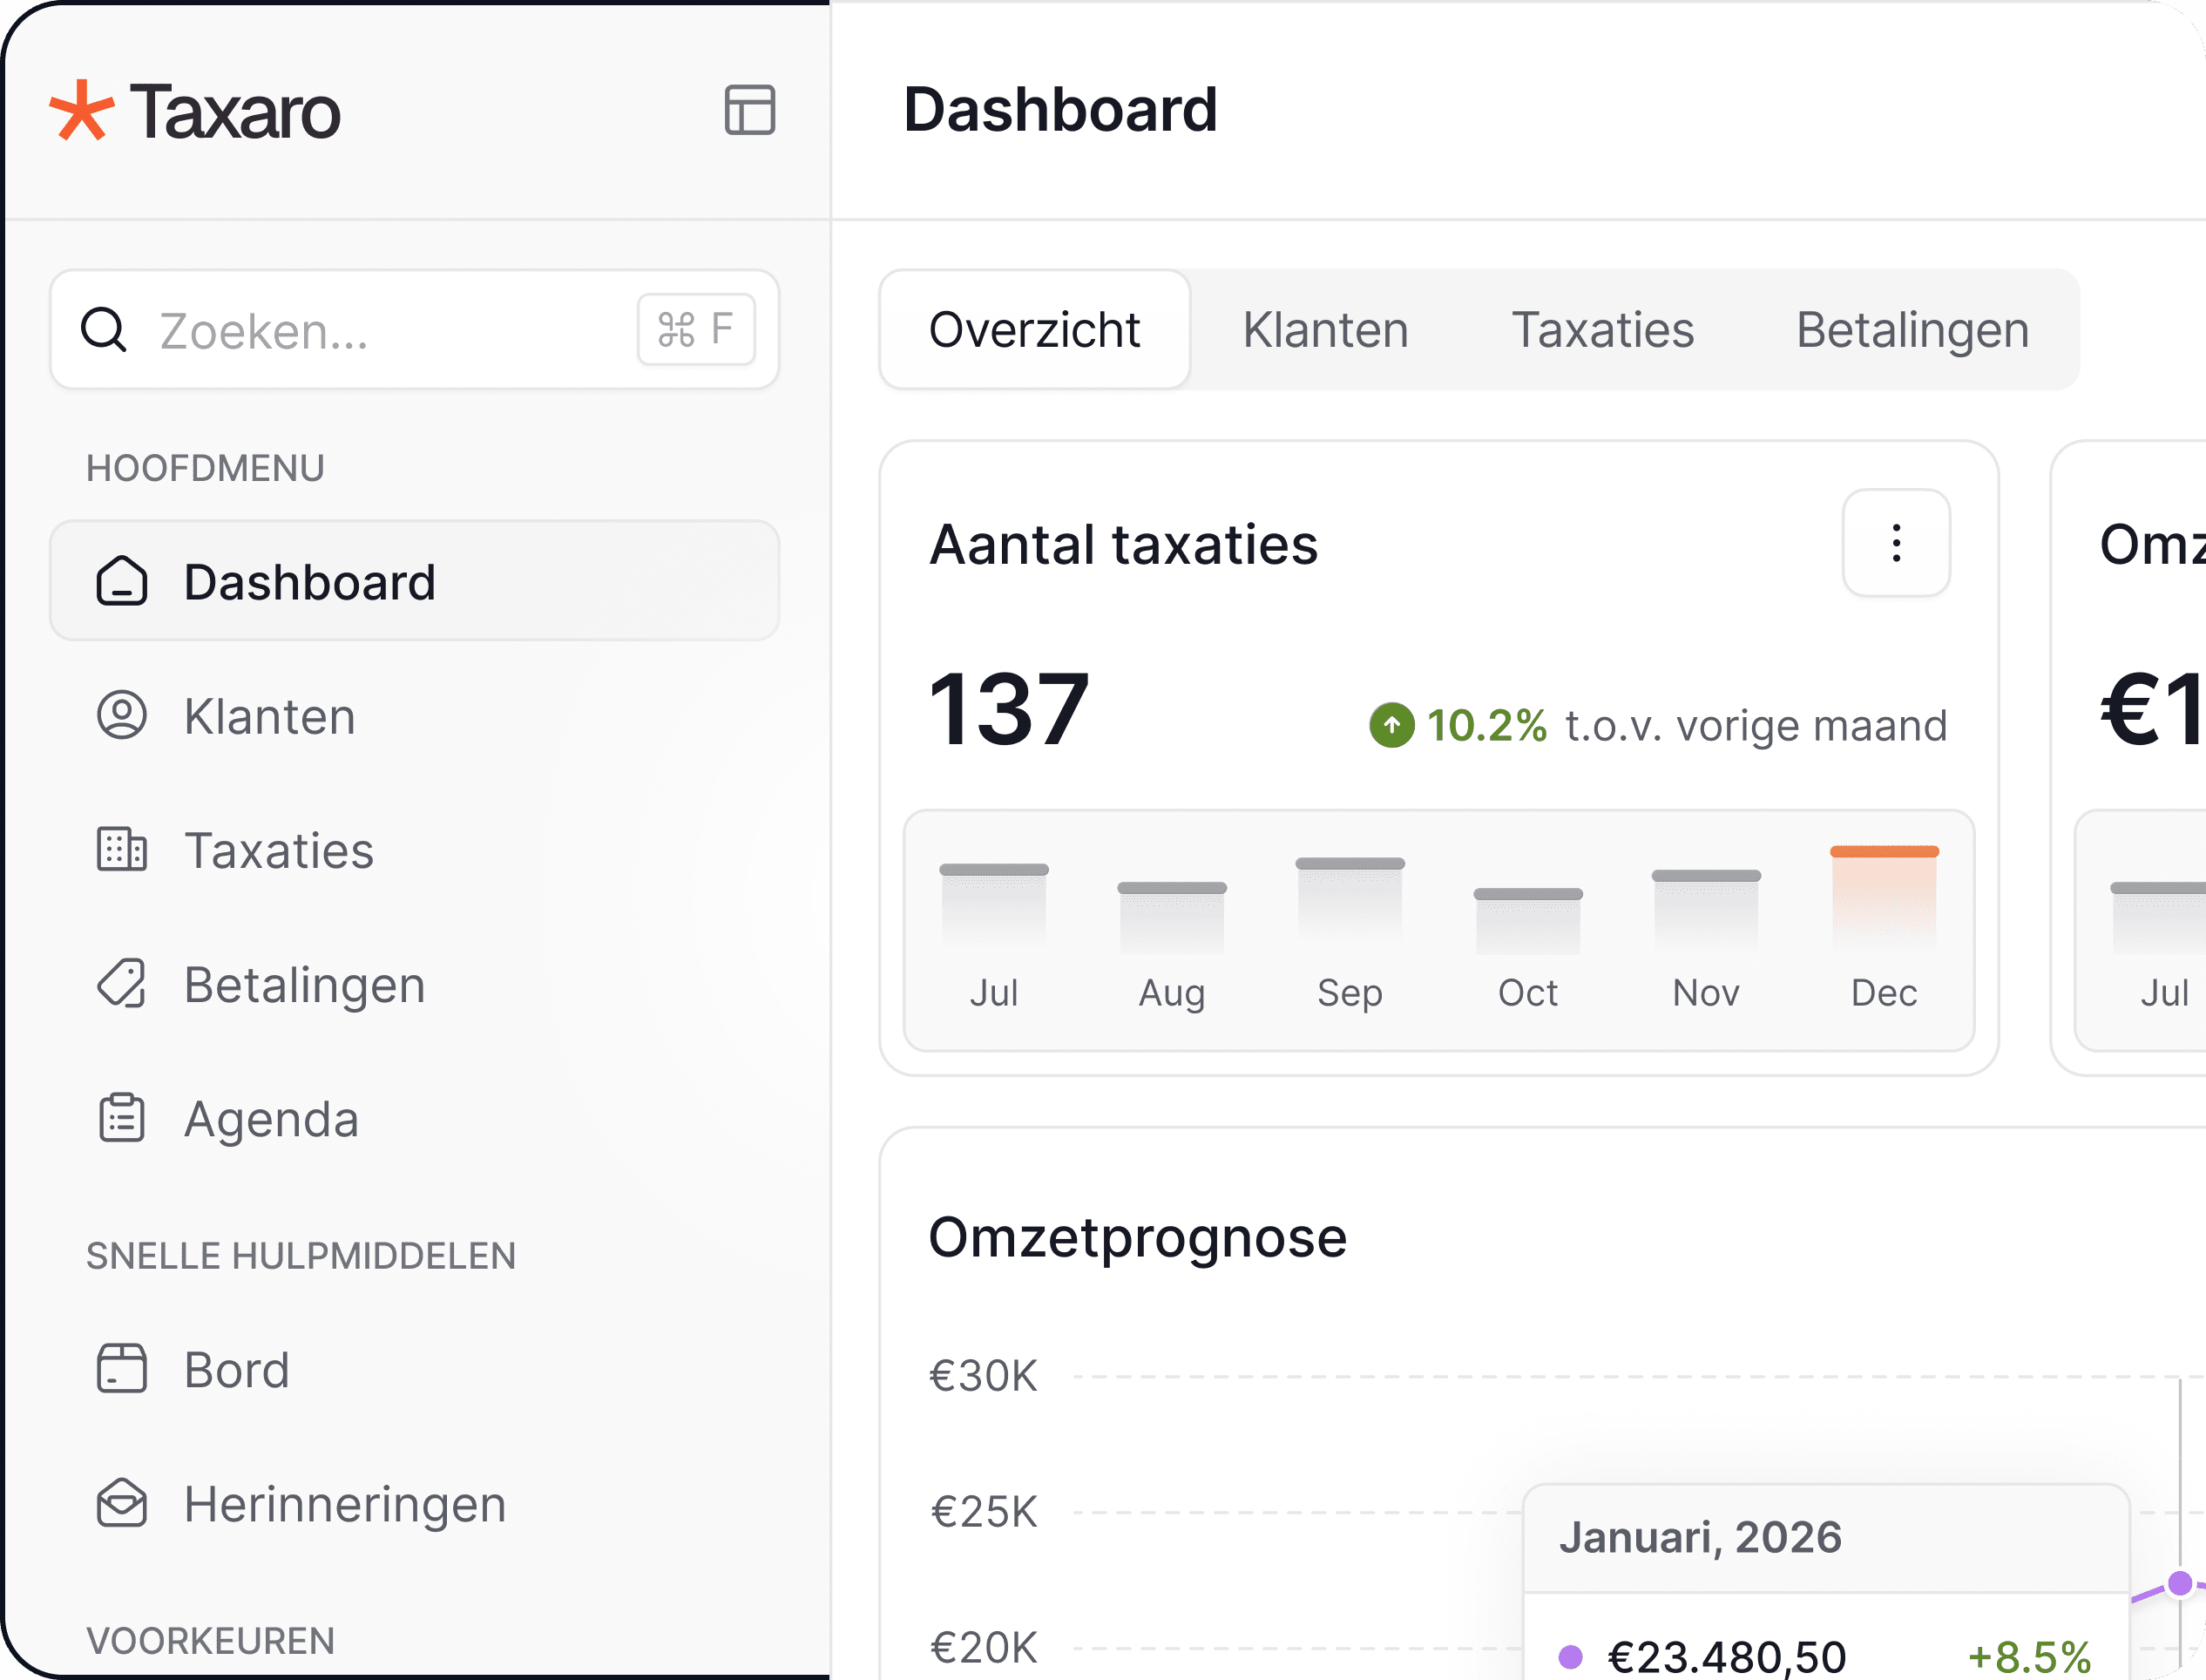Click the Taxaro star logo
This screenshot has height=1680, width=2206.
click(x=81, y=110)
